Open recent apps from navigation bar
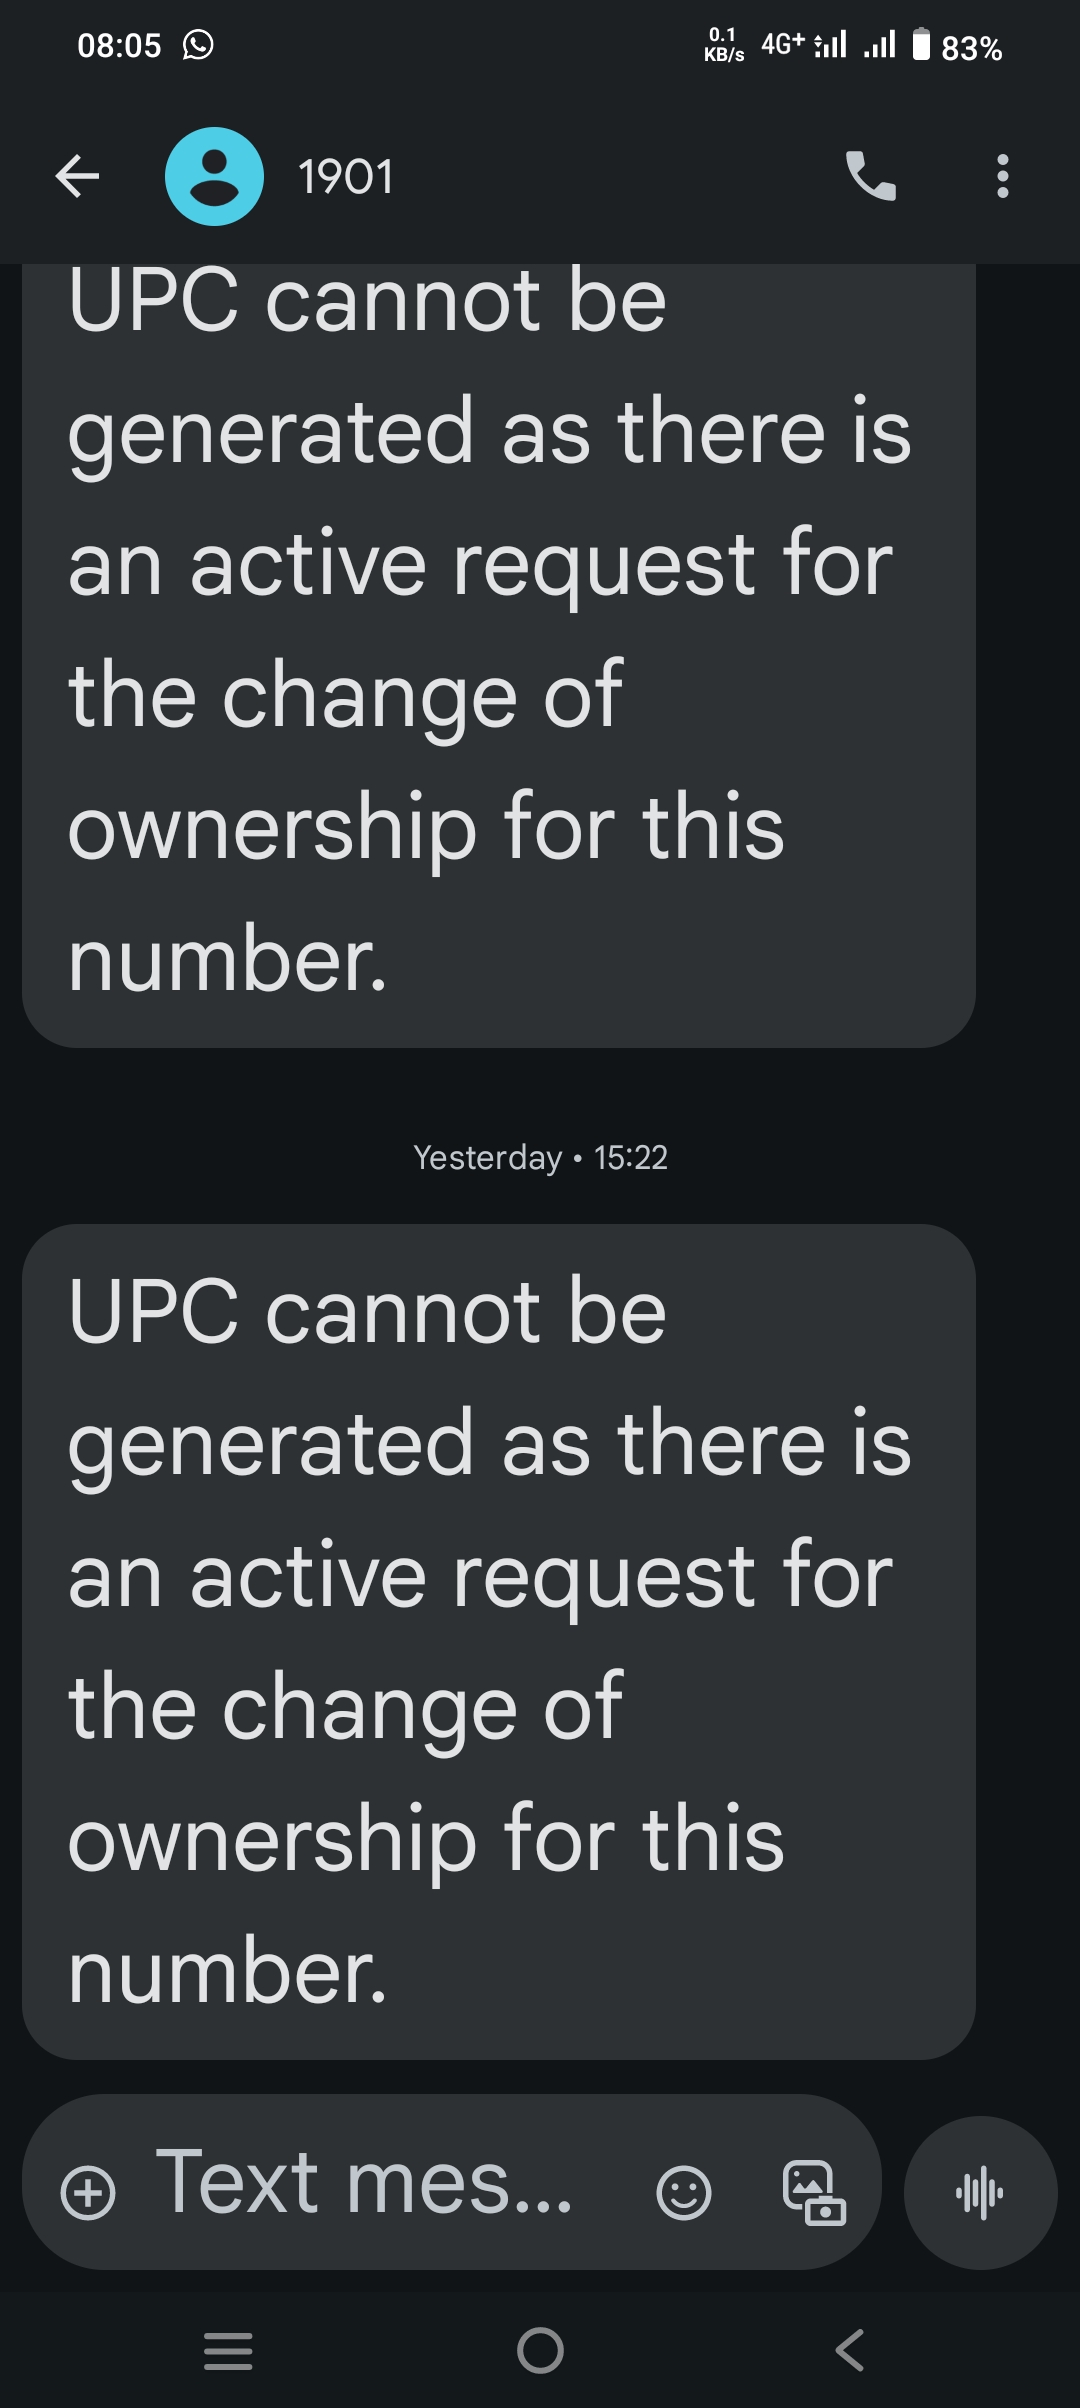This screenshot has height=2408, width=1080. click(x=228, y=2350)
